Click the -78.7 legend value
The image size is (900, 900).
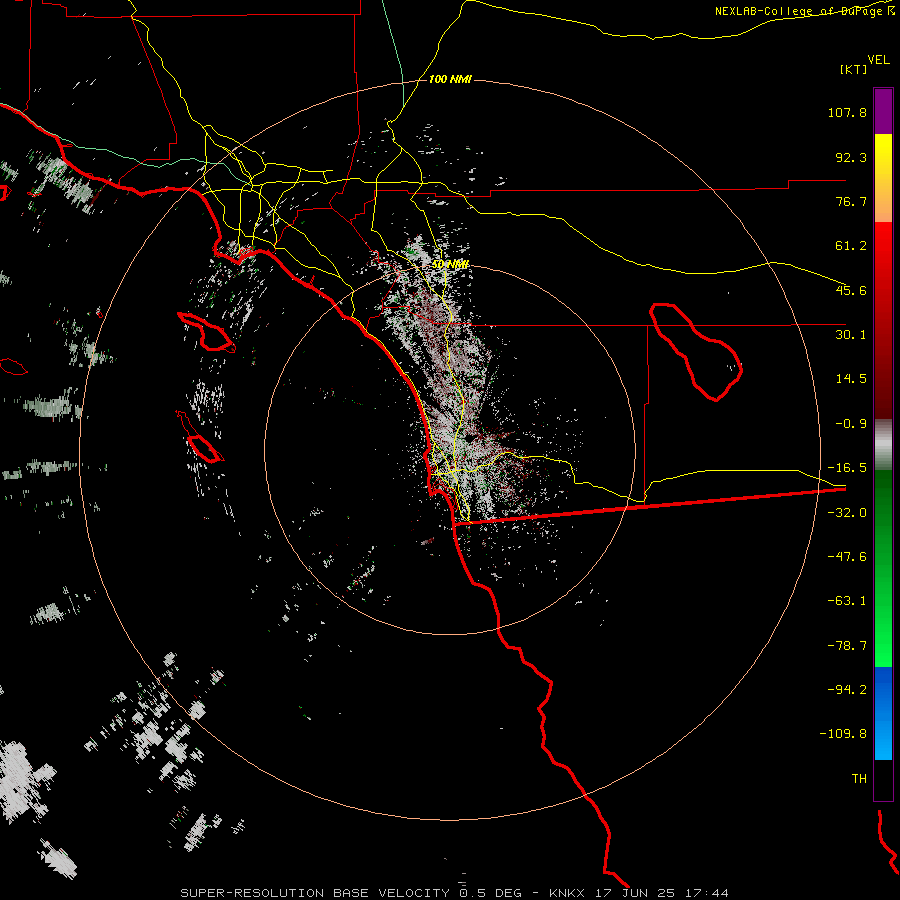847,646
